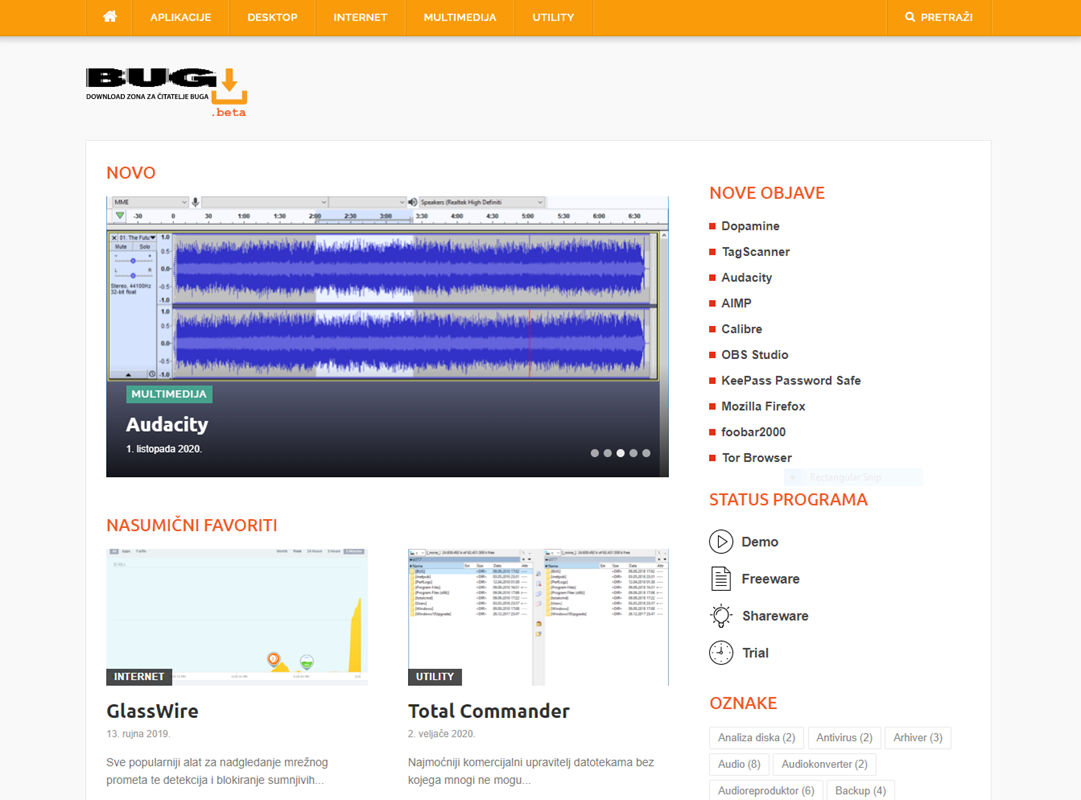Image resolution: width=1081 pixels, height=800 pixels.
Task: Open the GlassWire screenshot thumbnail
Action: click(236, 617)
